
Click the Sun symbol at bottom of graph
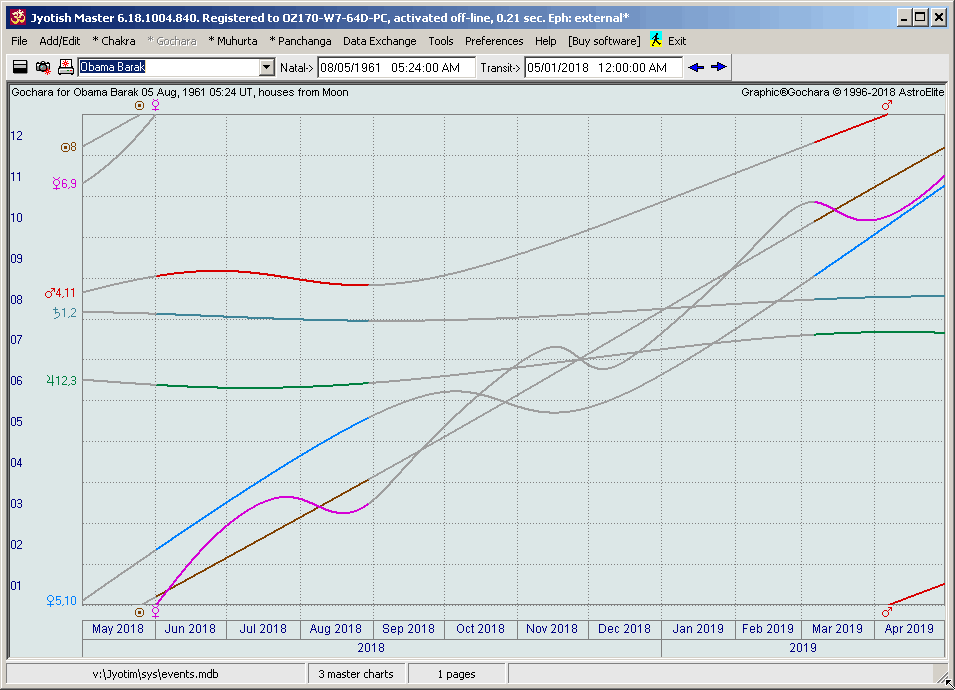(x=140, y=611)
